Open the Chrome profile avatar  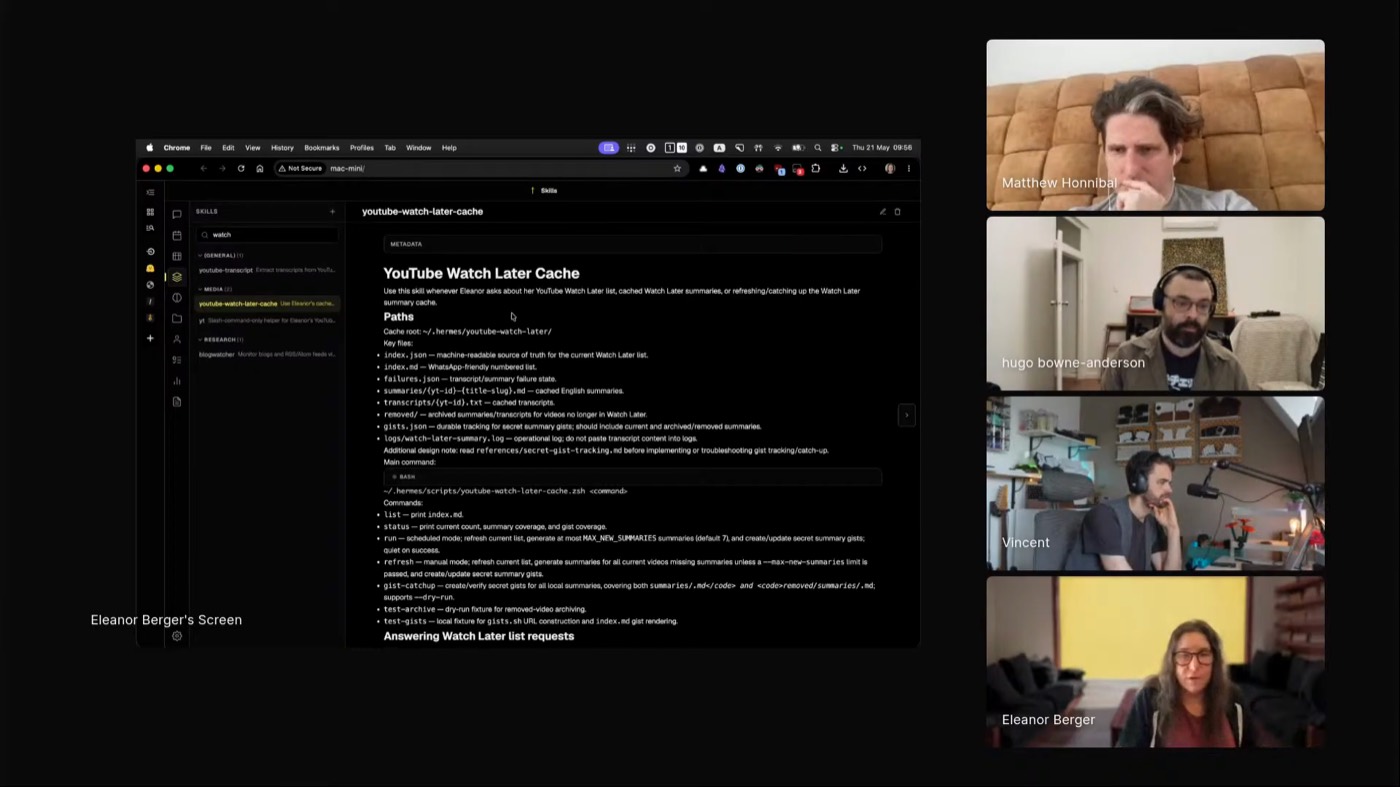[x=889, y=168]
